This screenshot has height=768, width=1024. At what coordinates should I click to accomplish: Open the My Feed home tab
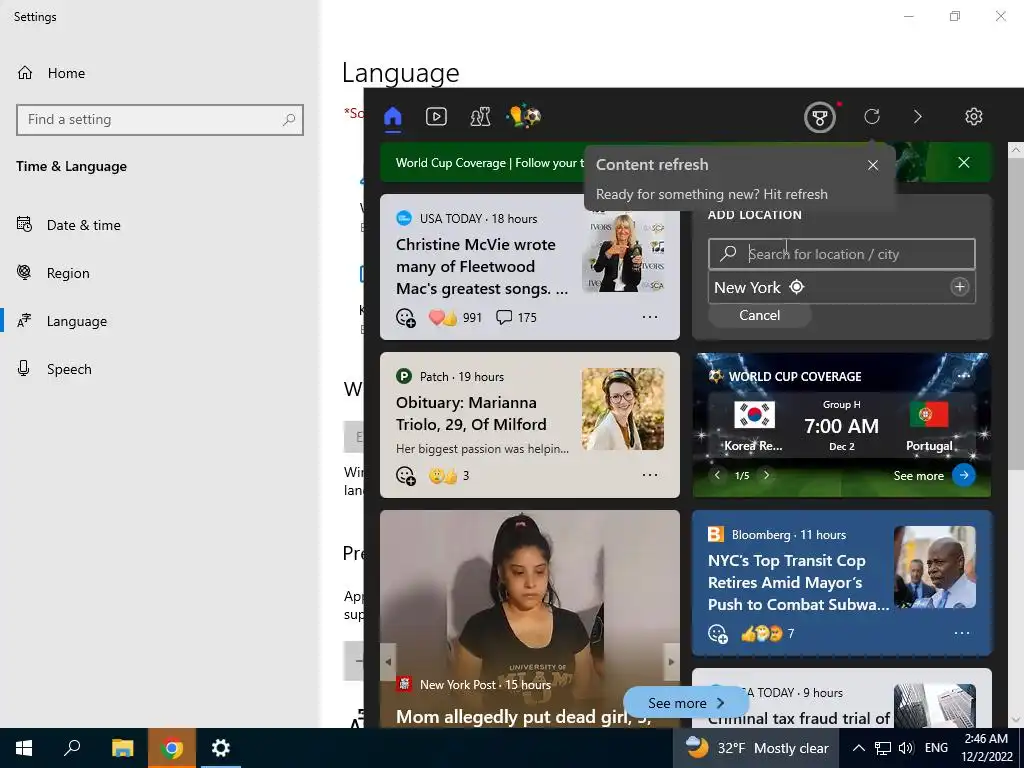click(392, 117)
